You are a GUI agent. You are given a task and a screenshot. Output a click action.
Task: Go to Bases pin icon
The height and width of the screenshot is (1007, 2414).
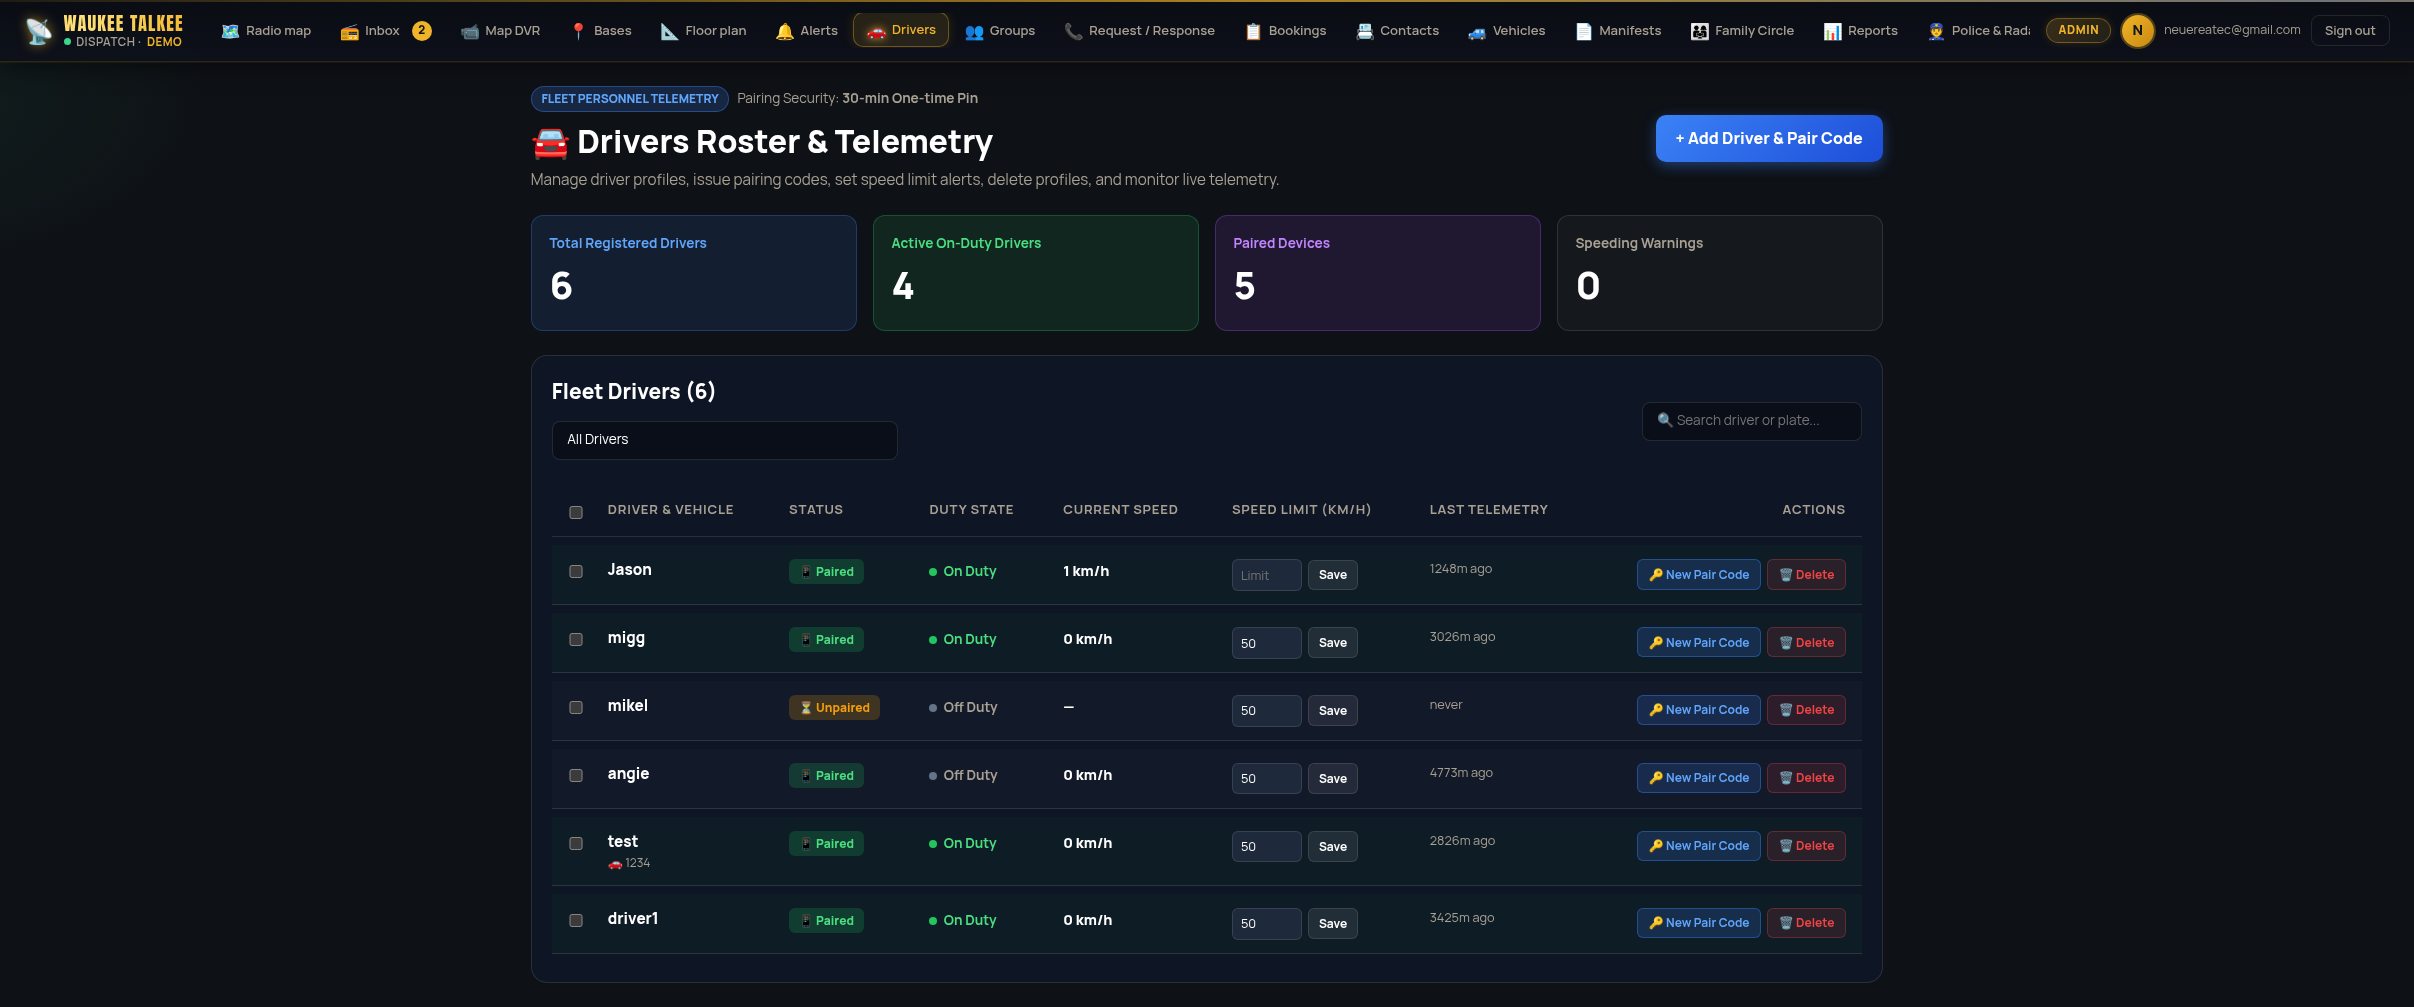coord(578,31)
